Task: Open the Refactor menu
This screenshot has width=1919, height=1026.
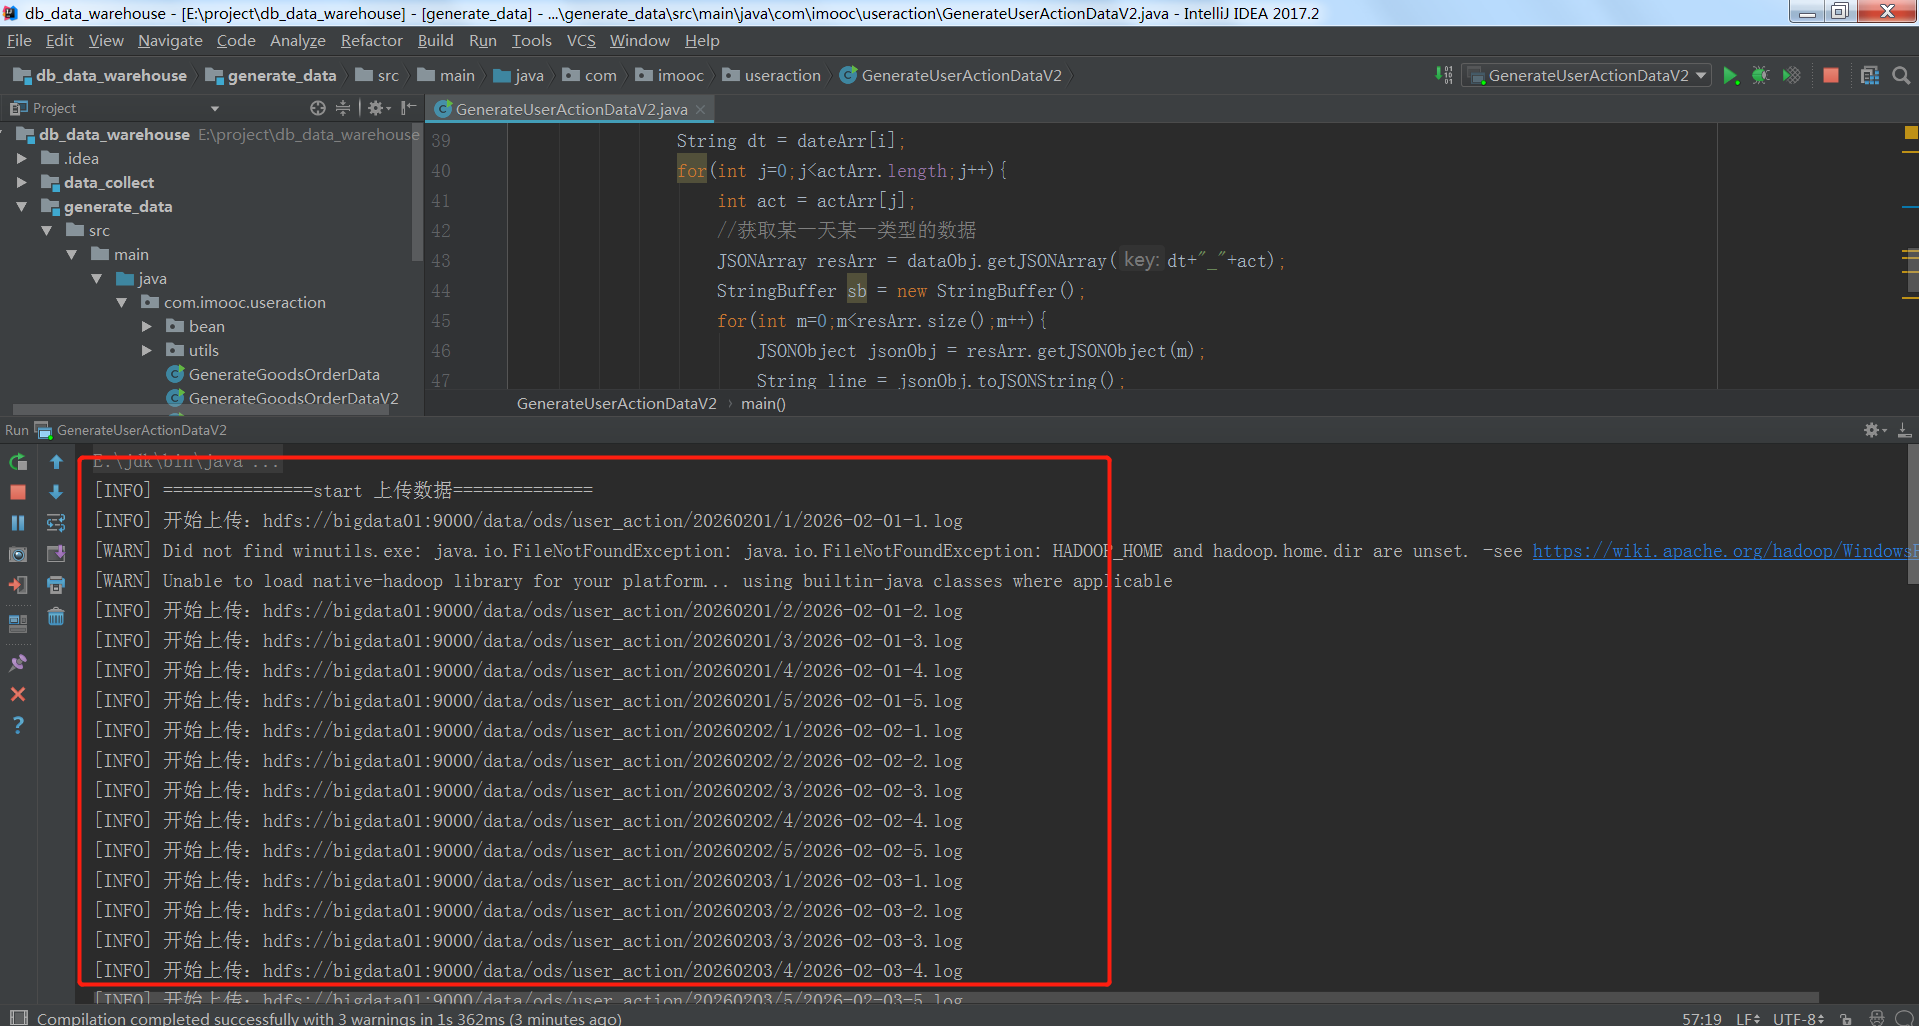Action: [371, 41]
